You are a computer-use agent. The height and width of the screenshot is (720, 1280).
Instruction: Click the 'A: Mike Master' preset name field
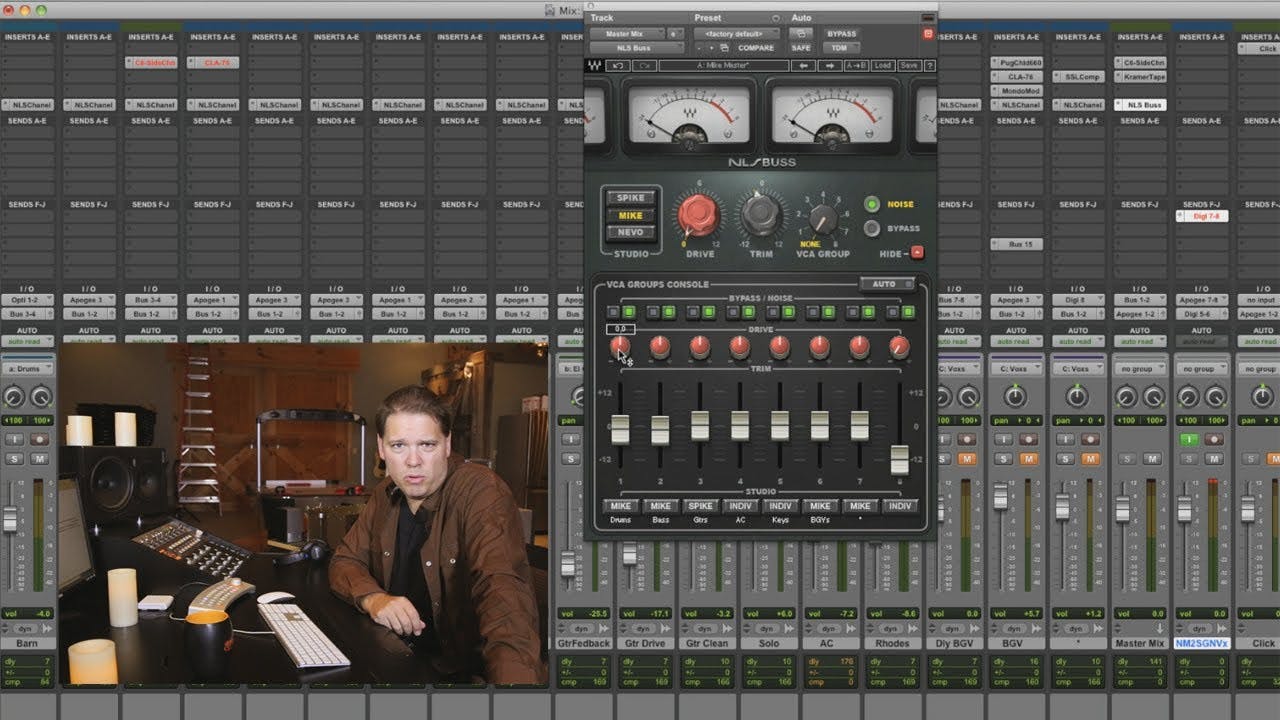pos(724,66)
